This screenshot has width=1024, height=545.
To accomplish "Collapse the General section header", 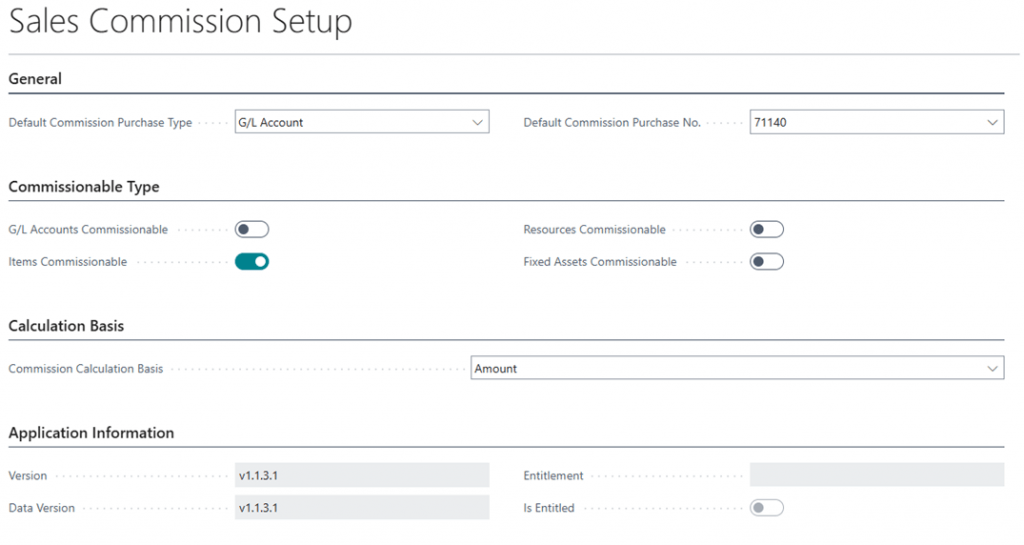I will 35,79.
